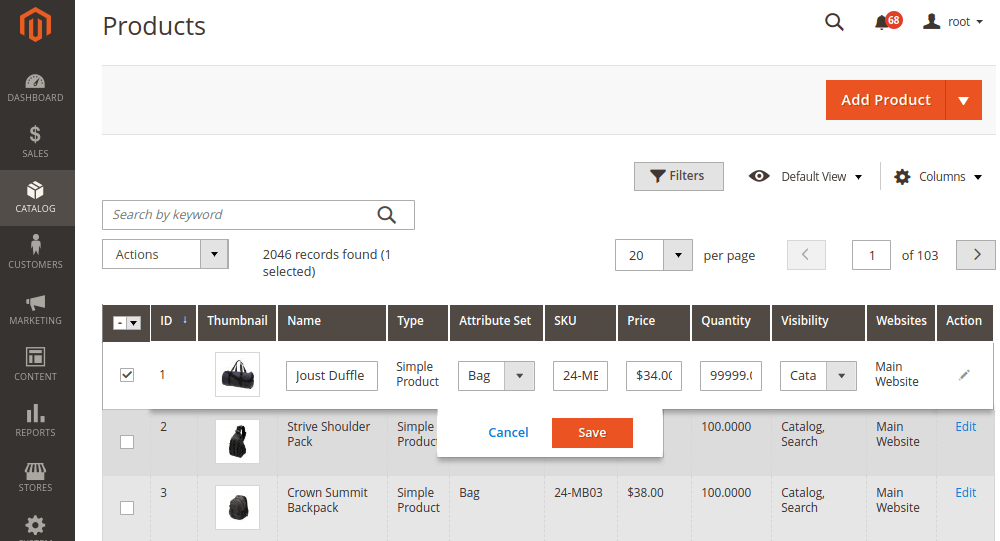Open the Customers menu
The height and width of the screenshot is (541, 1000).
pos(35,253)
